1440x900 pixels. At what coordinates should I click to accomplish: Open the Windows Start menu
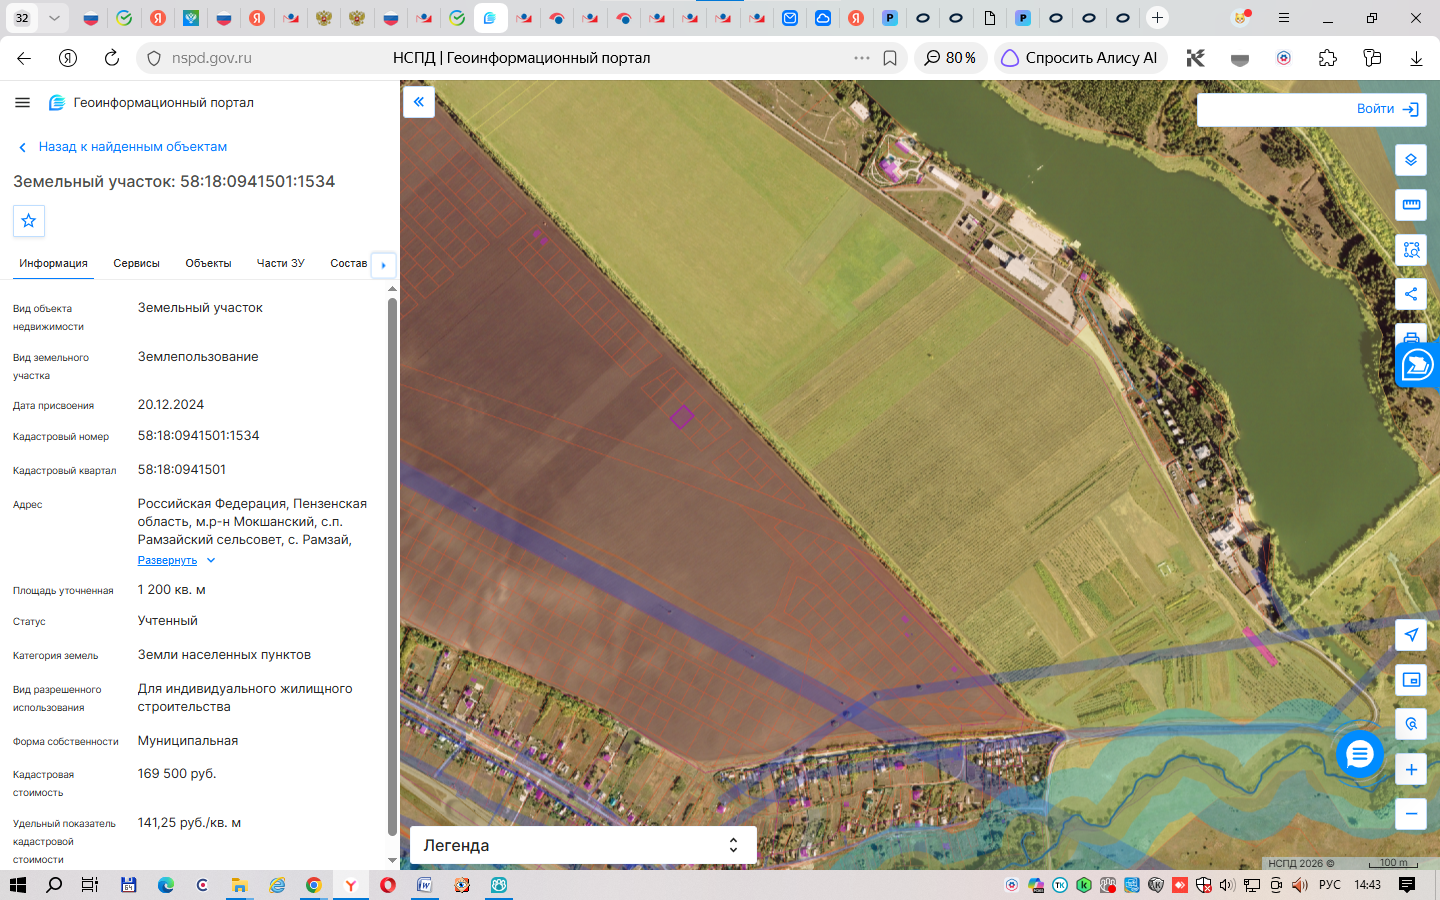click(x=18, y=885)
